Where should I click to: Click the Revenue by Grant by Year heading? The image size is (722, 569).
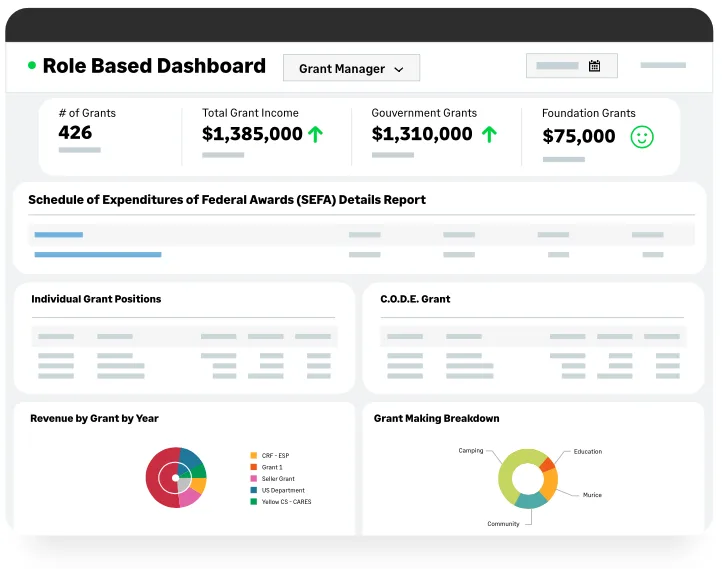point(94,418)
